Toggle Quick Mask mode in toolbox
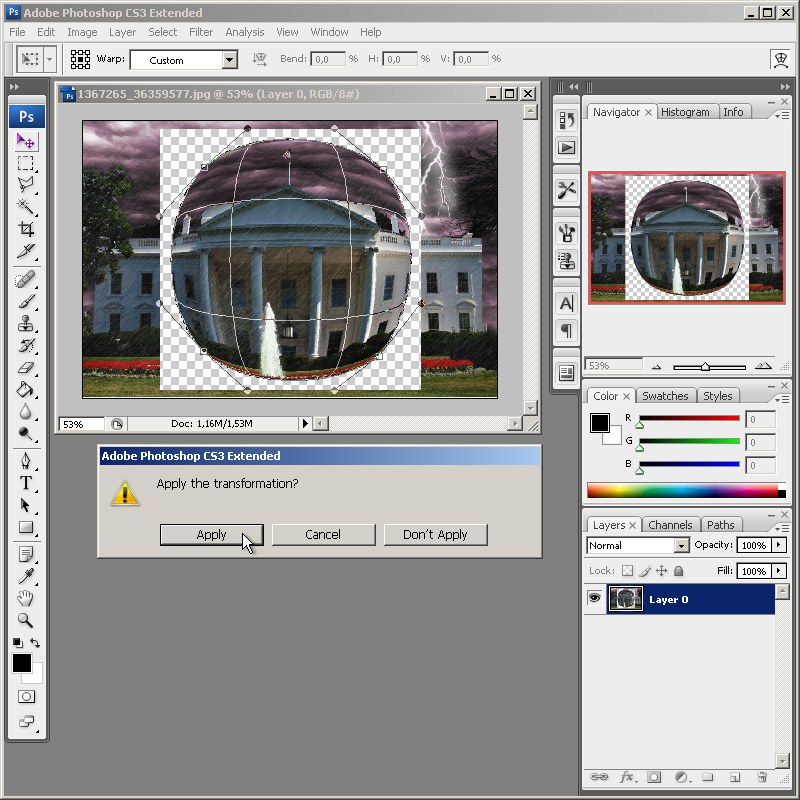The image size is (800, 800). click(x=26, y=696)
